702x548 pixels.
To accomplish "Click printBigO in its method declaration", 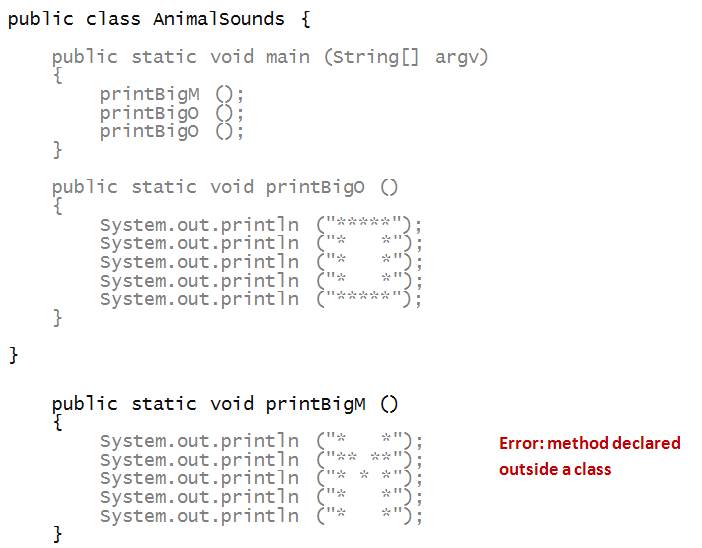I will tap(315, 187).
